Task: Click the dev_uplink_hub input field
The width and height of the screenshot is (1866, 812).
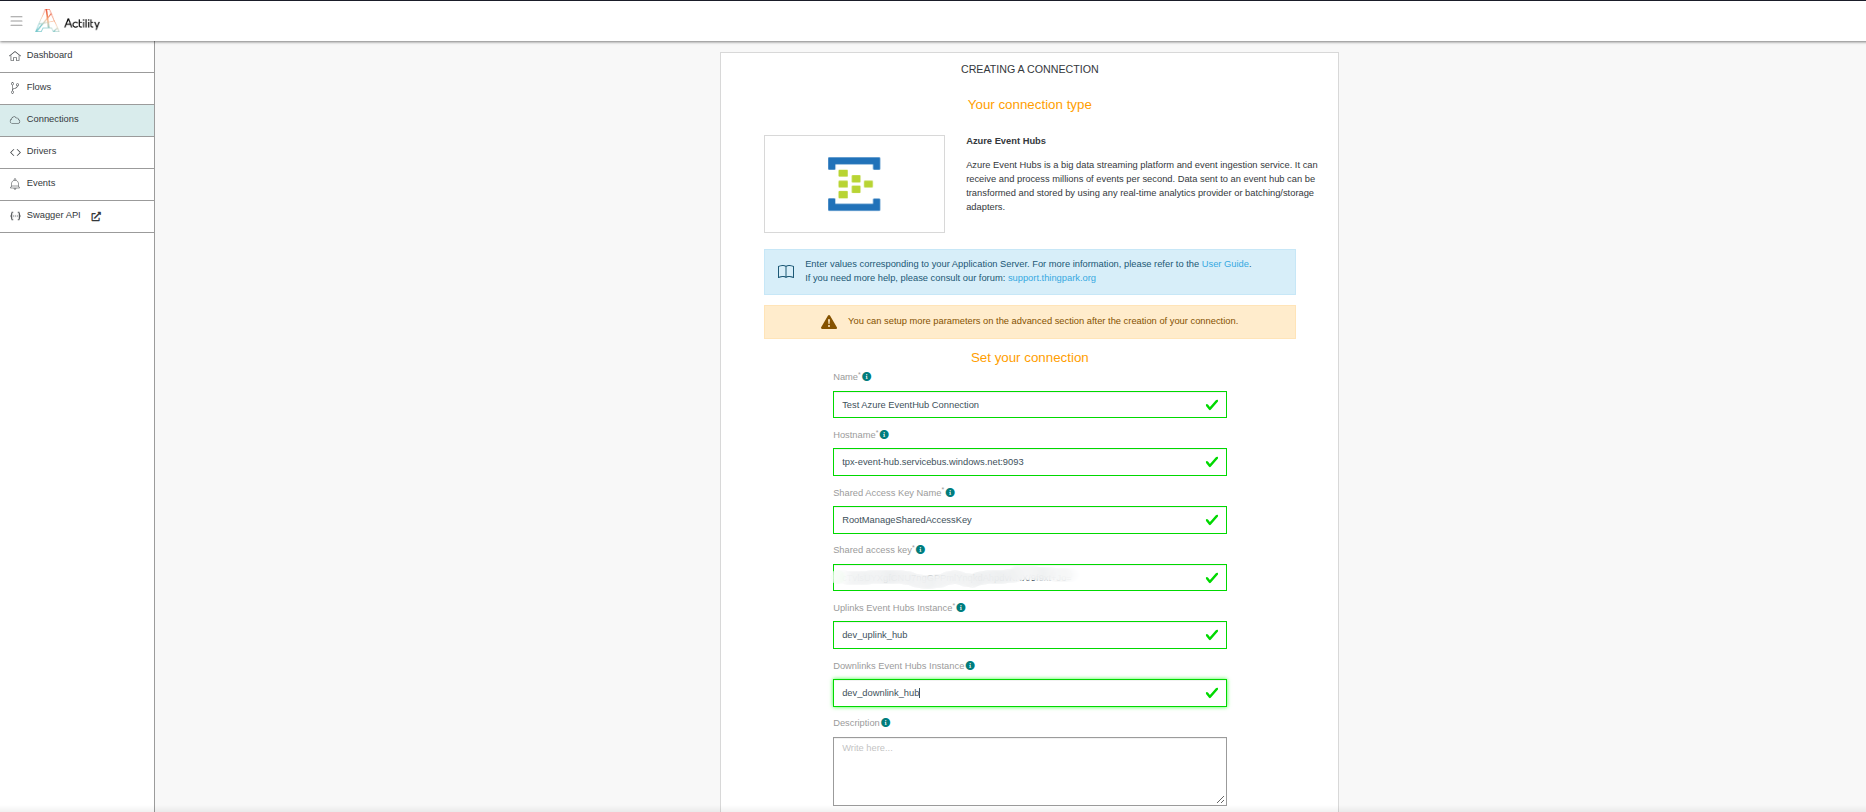Action: [x=1029, y=635]
